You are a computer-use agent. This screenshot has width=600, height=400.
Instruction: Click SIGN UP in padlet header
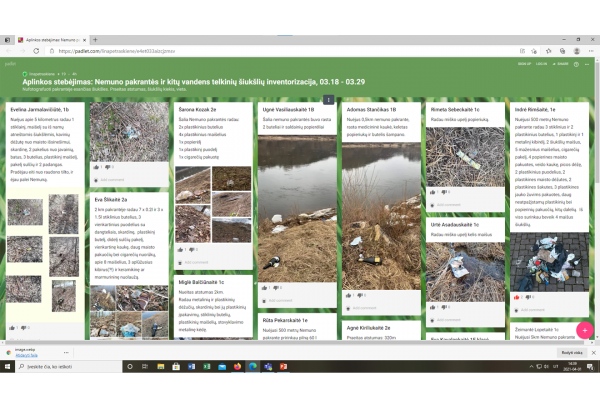click(525, 64)
